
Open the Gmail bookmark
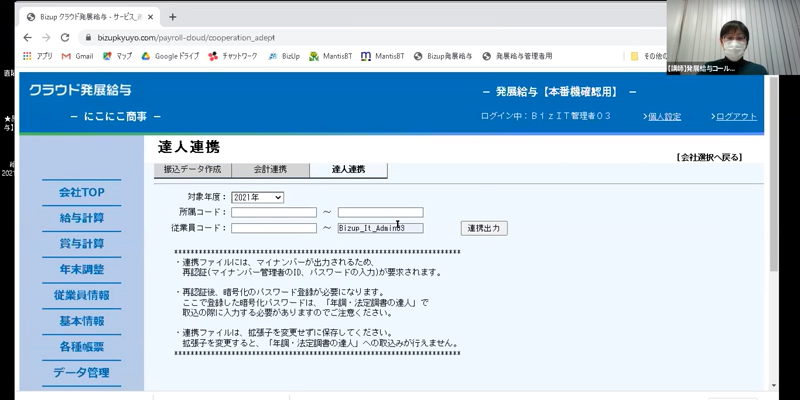coord(78,56)
